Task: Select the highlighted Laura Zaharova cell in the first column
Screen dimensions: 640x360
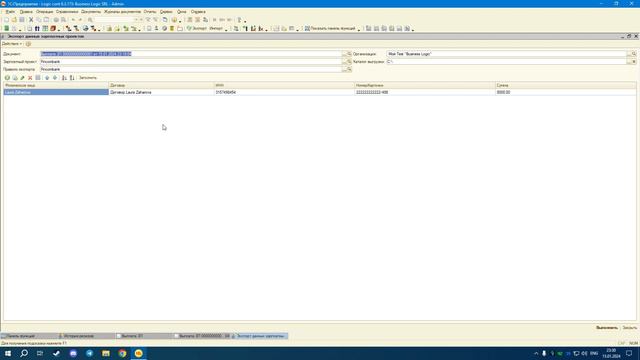Action: coord(56,92)
